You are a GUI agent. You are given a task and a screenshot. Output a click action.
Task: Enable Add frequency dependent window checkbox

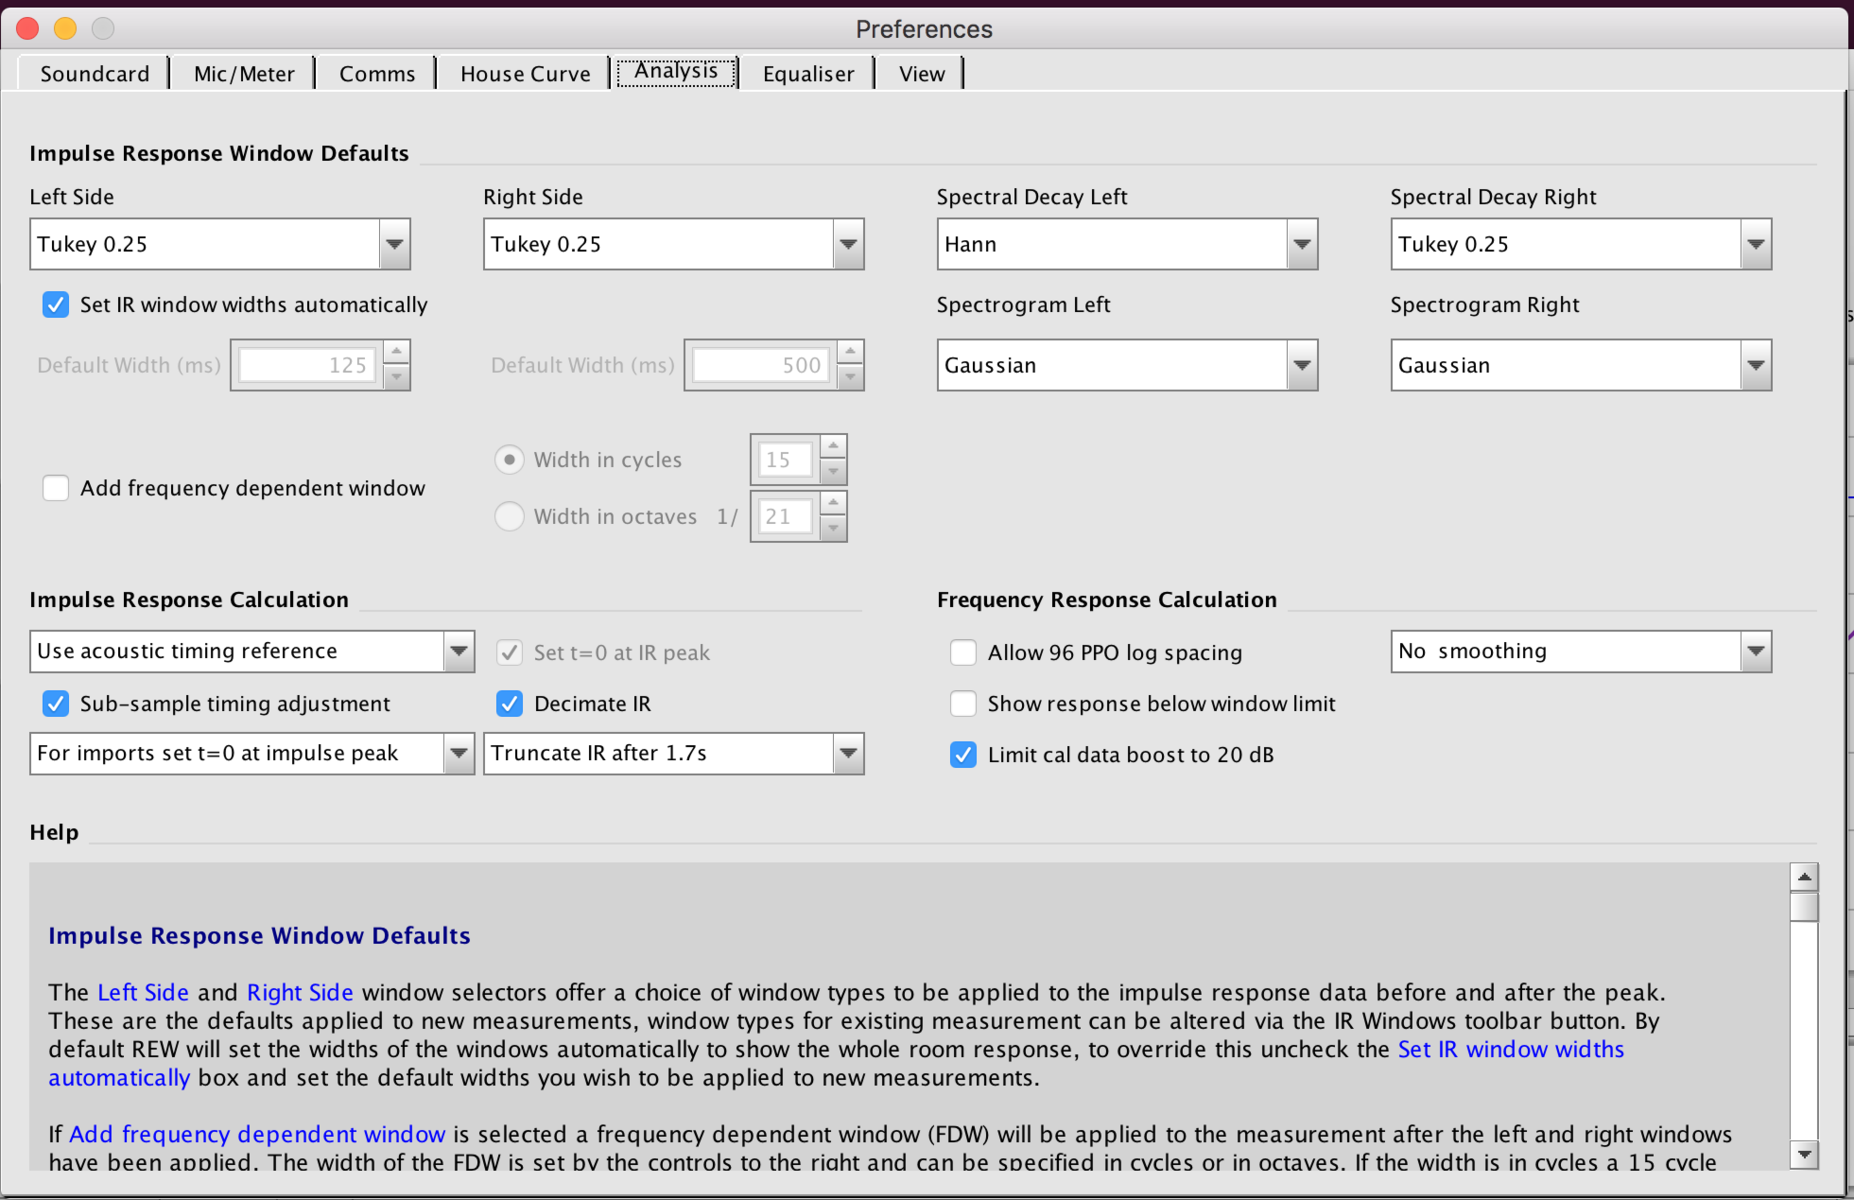(56, 488)
